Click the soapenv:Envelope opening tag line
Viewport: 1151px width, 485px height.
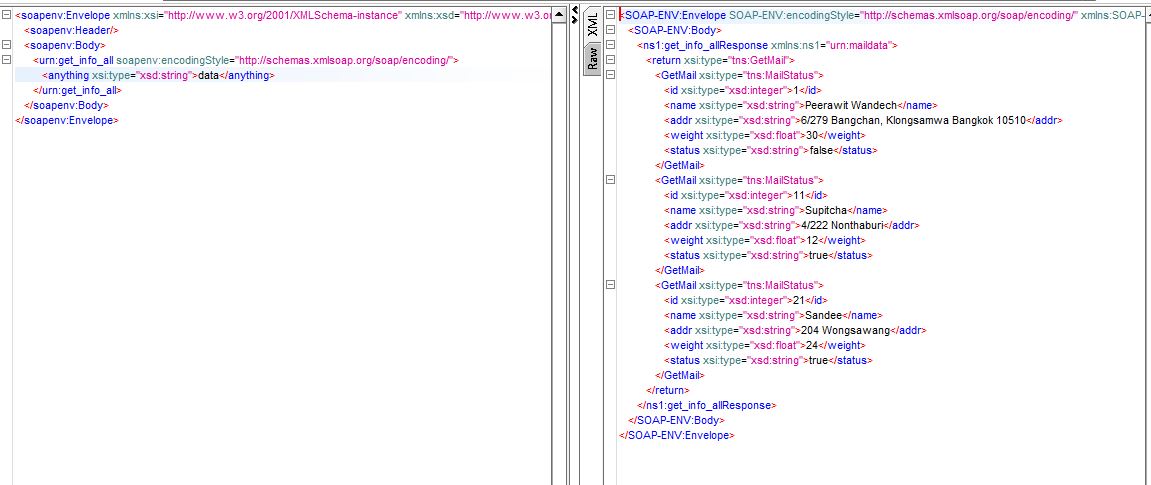point(283,15)
